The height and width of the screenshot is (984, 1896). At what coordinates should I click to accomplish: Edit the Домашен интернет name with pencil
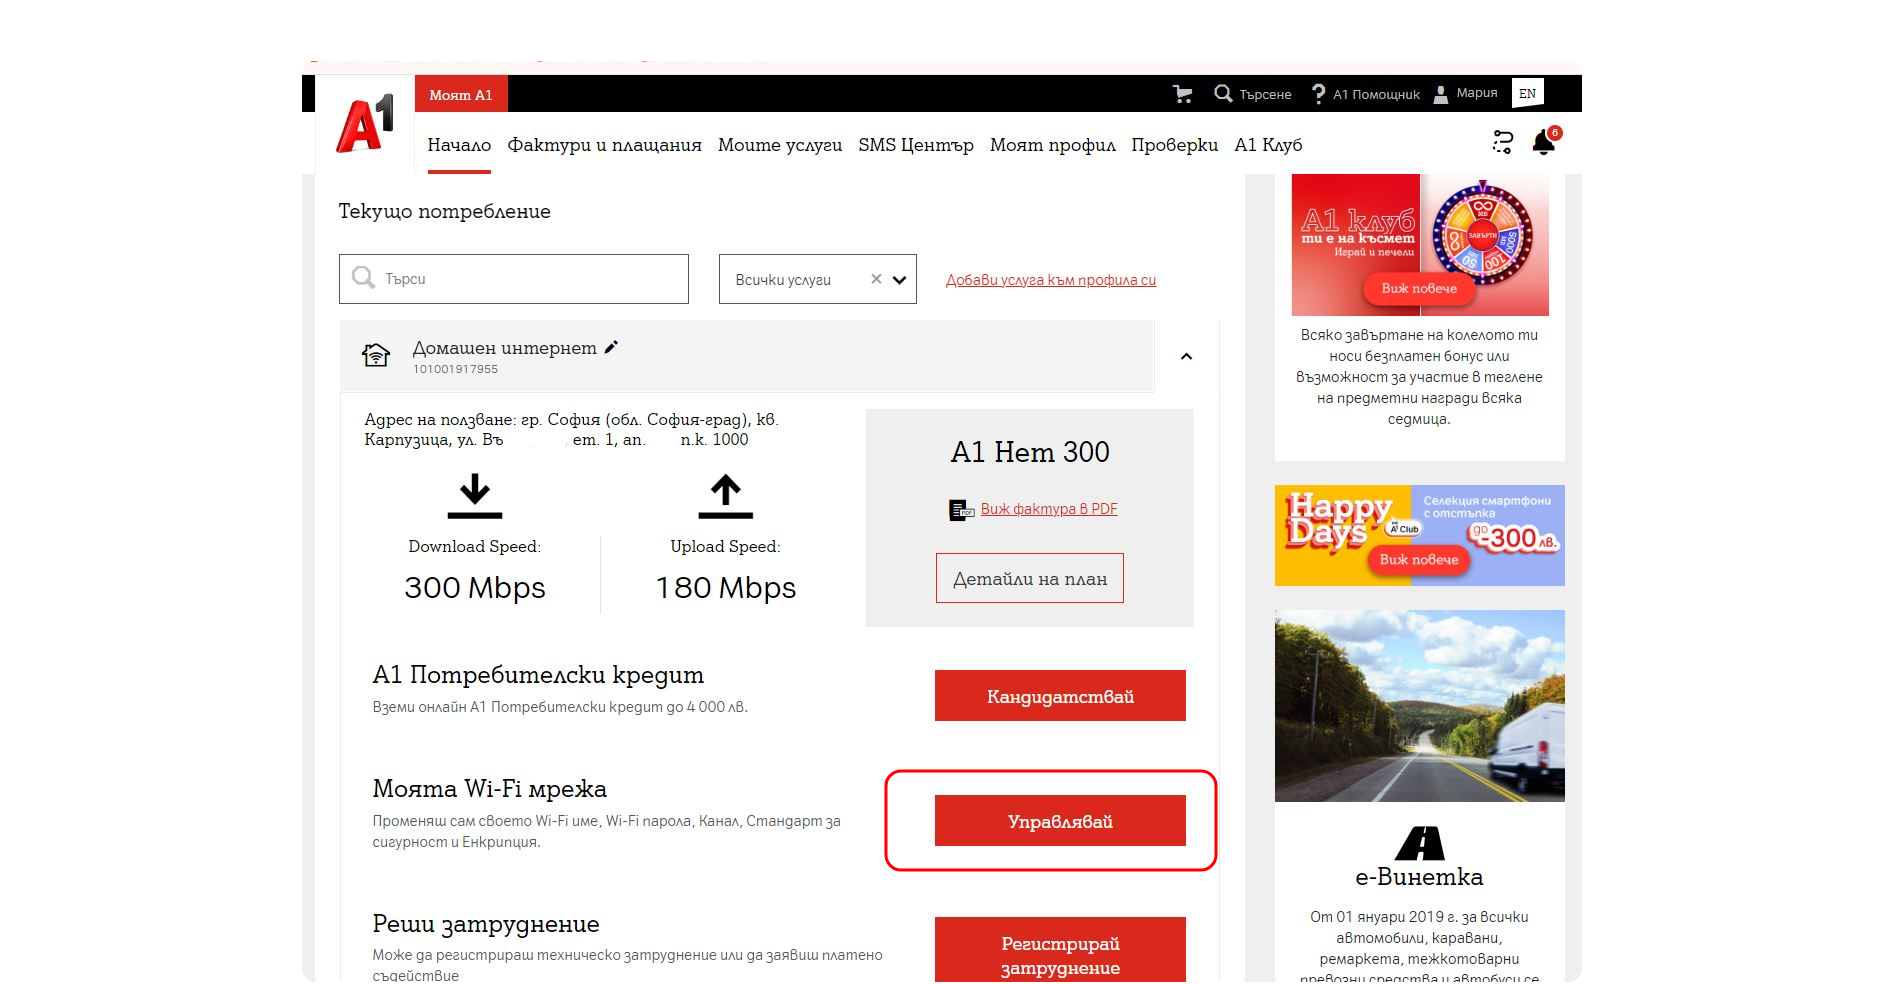coord(611,347)
